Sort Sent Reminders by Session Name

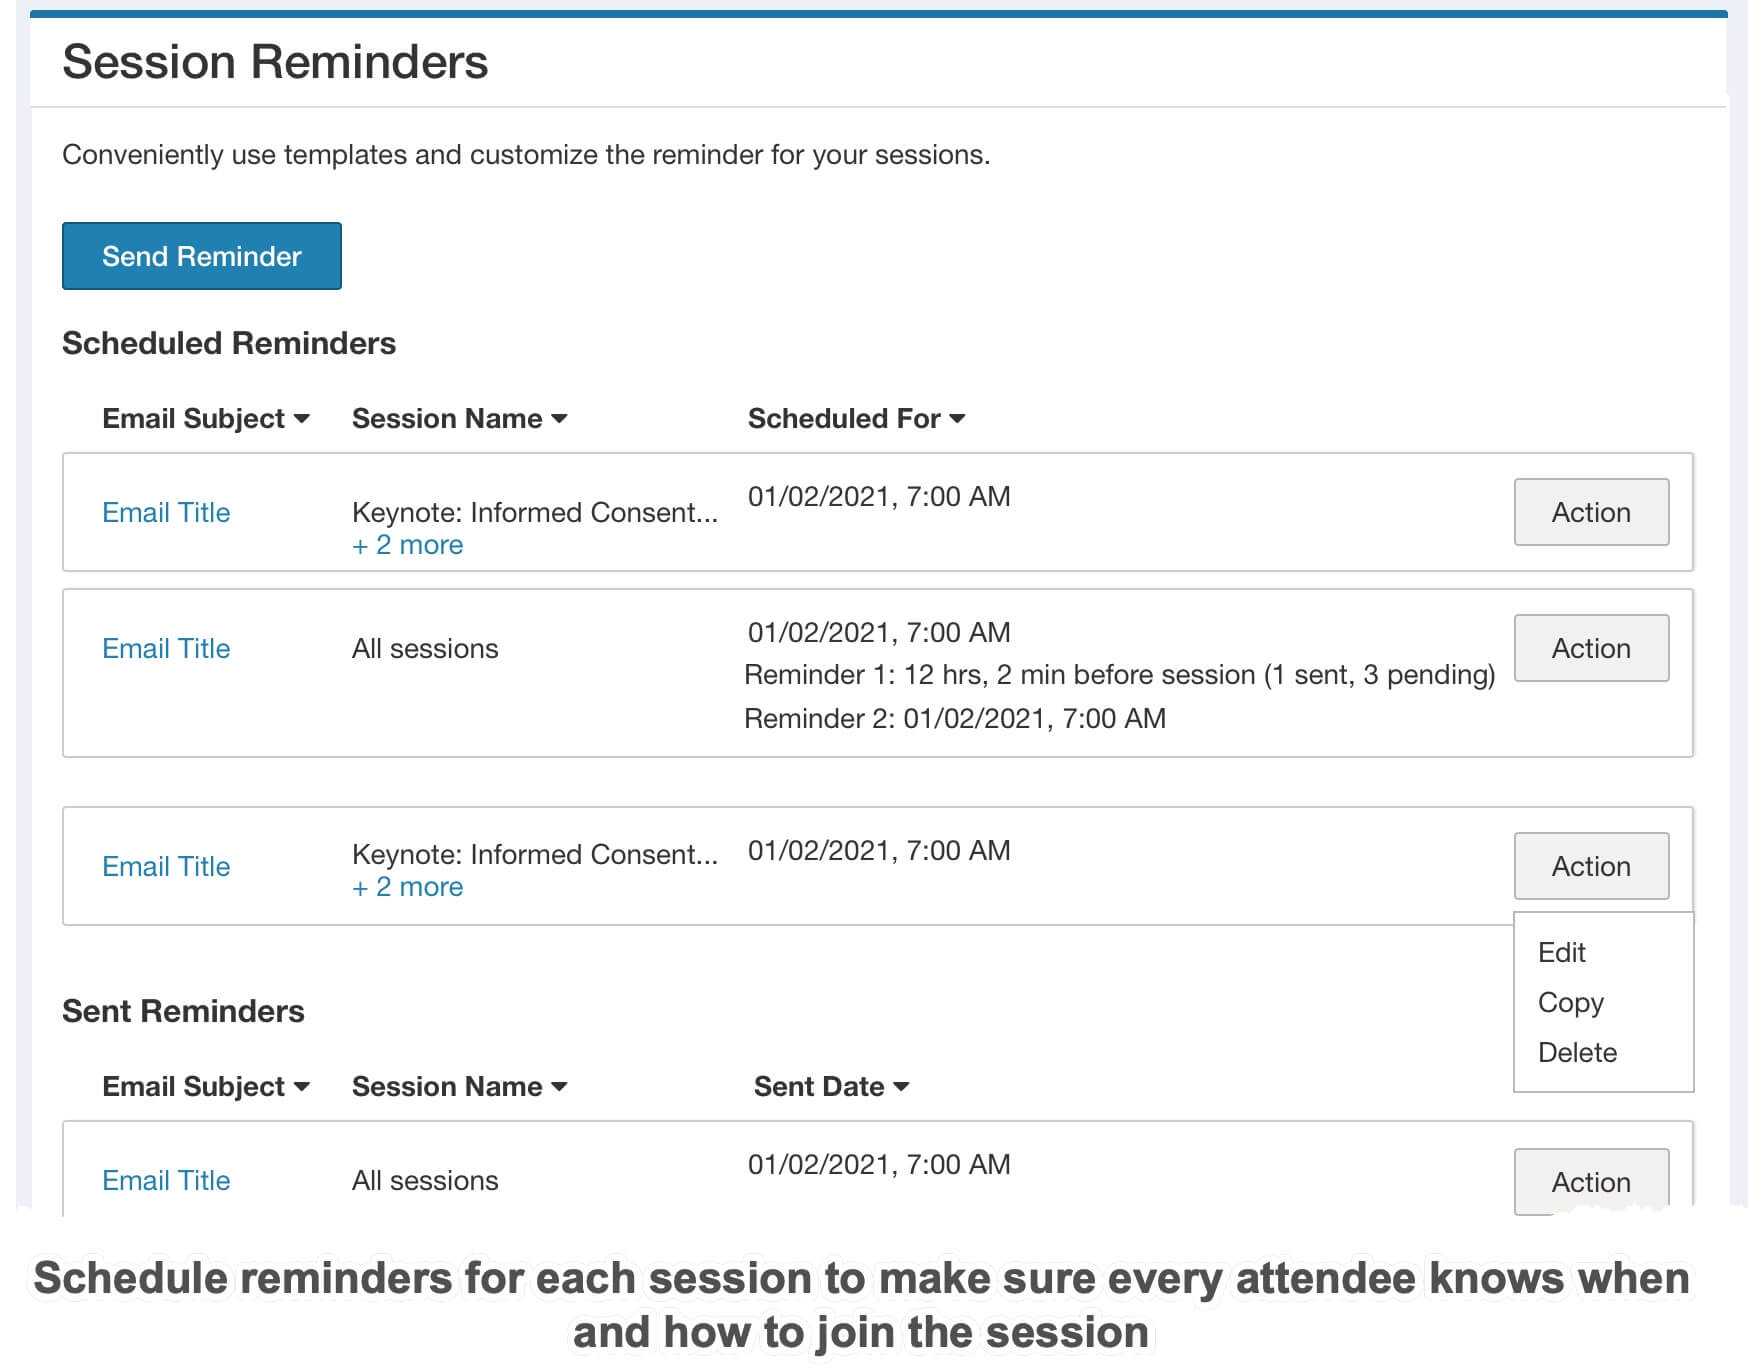click(459, 1086)
